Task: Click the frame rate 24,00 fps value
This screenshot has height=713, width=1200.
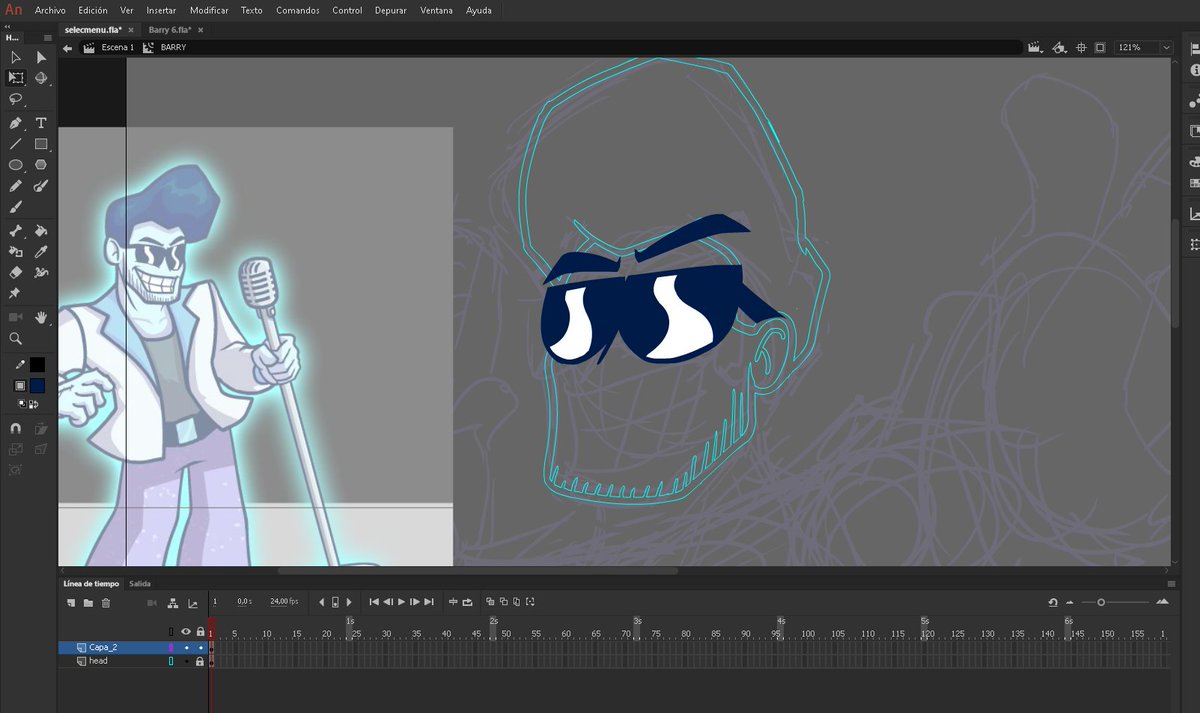Action: pos(285,602)
